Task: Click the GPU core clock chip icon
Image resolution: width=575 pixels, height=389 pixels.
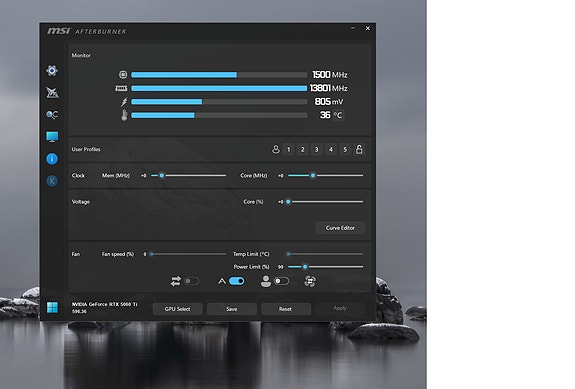Action: point(123,74)
